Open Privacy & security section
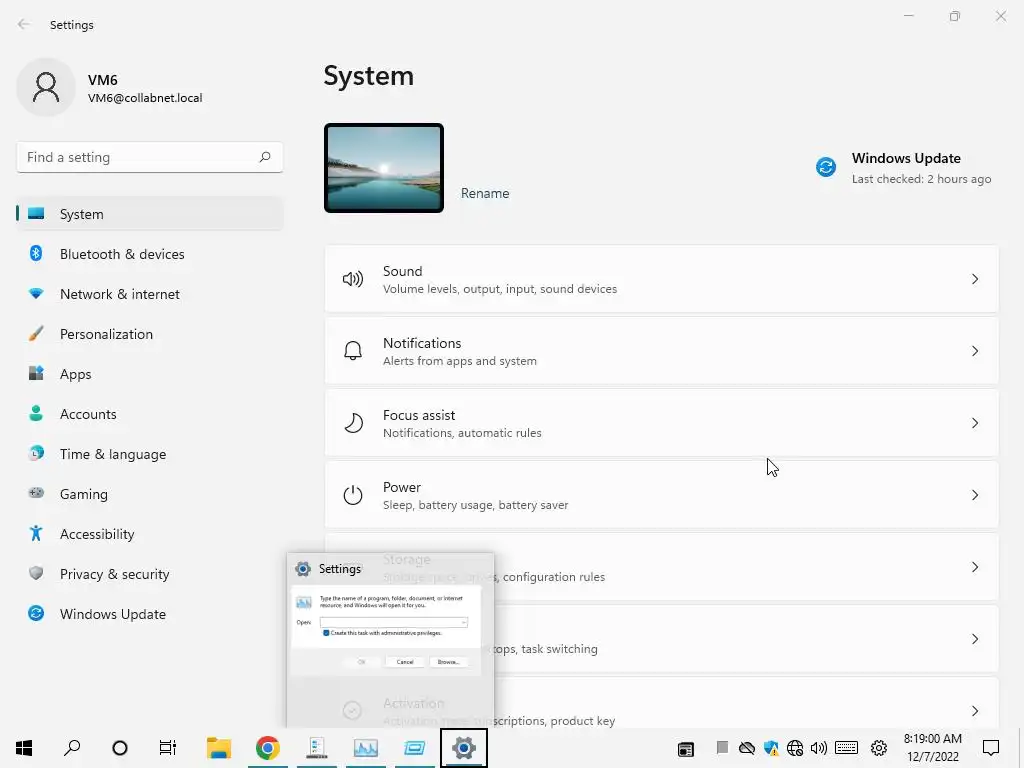 150,574
